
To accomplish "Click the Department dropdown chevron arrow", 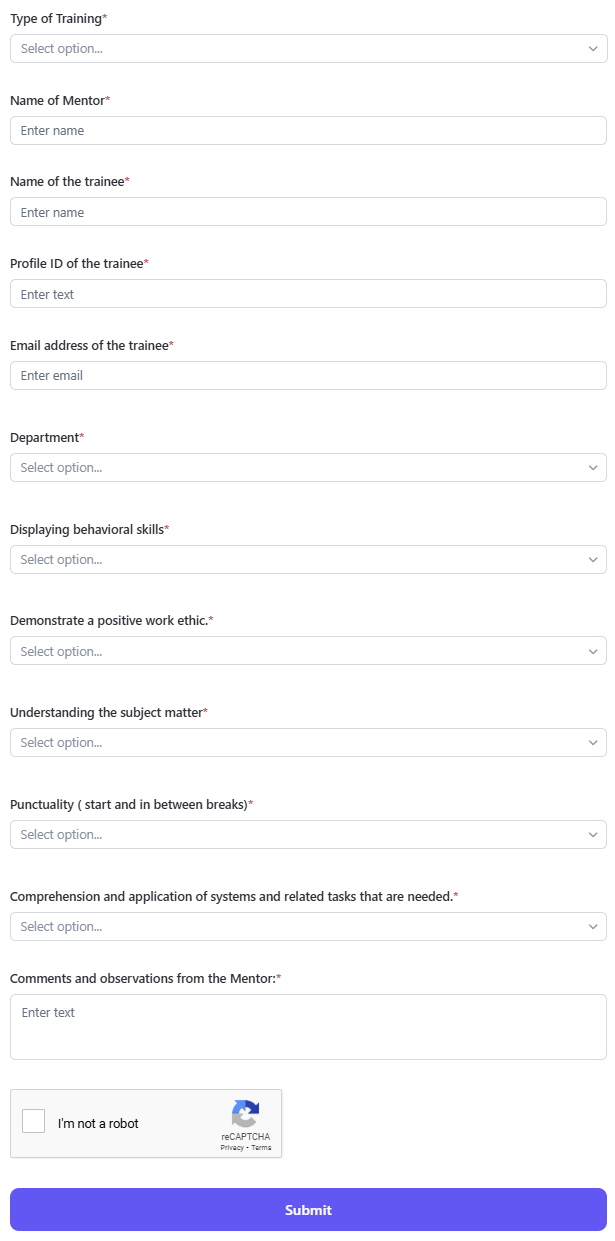I will [x=593, y=467].
